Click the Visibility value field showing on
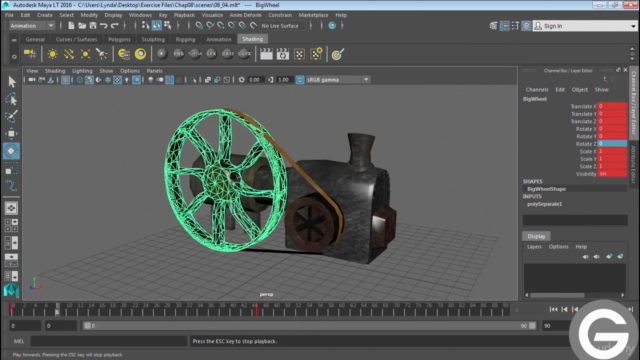Screen dimensions: 640x360 coord(612,174)
